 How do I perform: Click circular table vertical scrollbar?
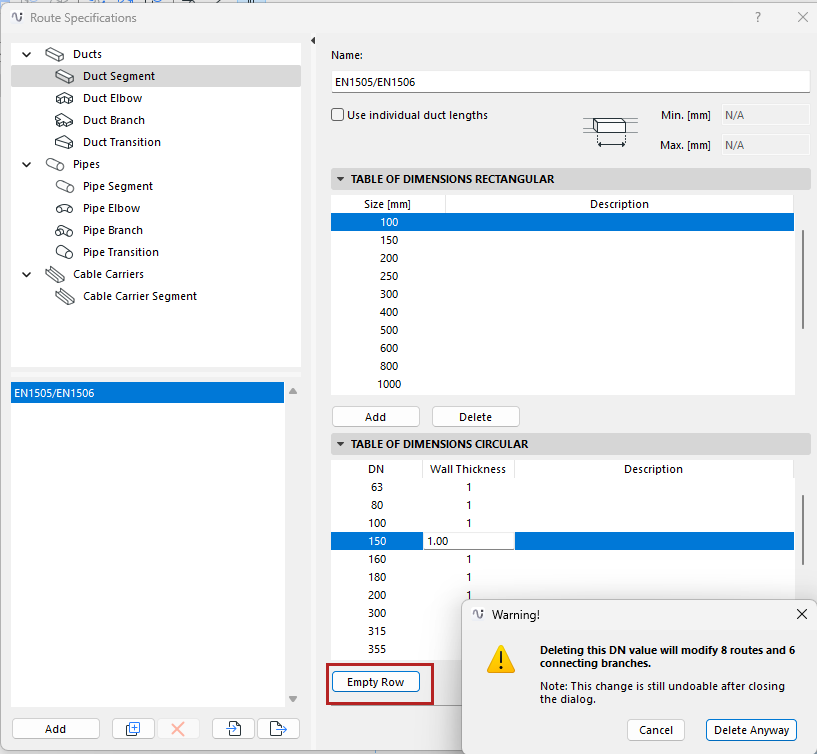tap(803, 530)
